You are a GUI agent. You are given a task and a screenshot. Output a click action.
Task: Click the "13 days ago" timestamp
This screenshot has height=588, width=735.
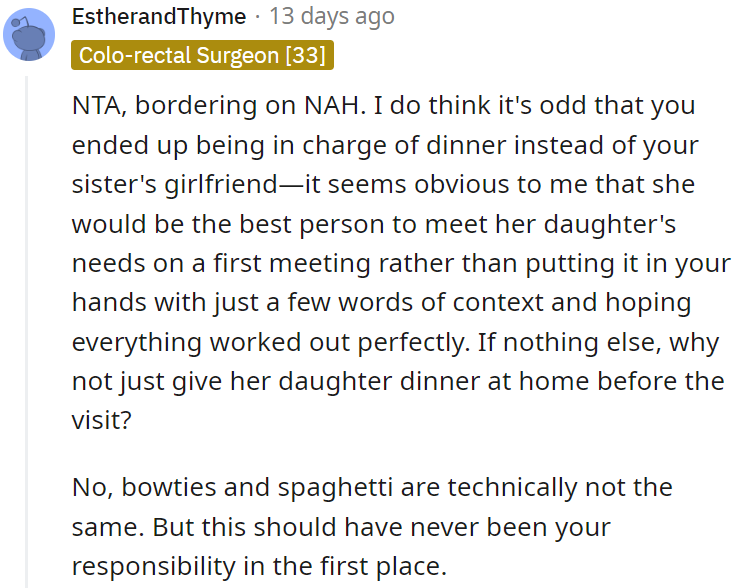coord(330,16)
